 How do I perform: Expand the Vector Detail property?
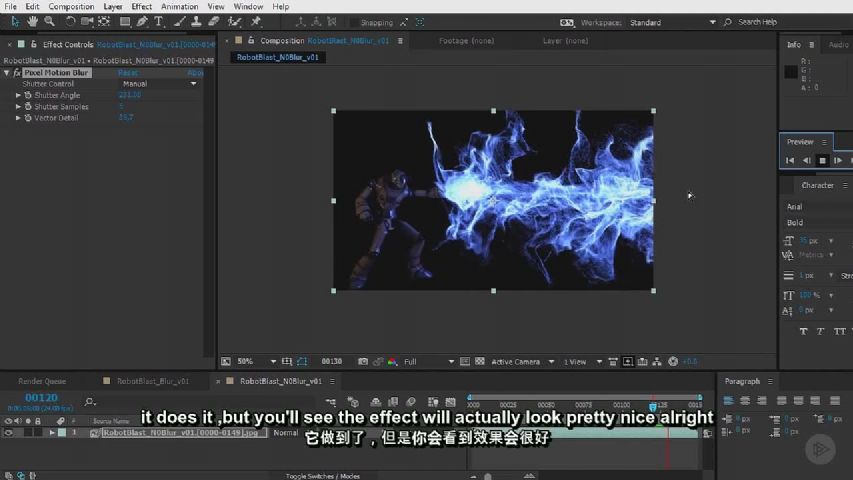(x=18, y=118)
